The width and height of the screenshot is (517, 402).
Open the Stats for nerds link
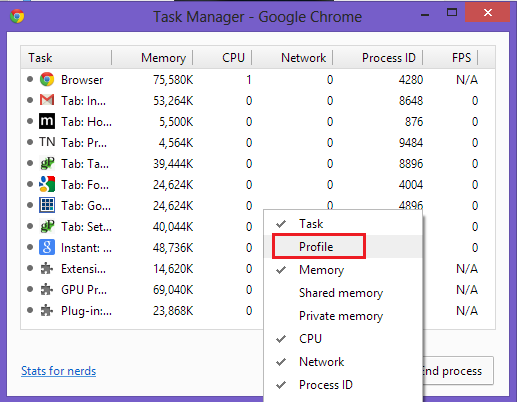(58, 371)
